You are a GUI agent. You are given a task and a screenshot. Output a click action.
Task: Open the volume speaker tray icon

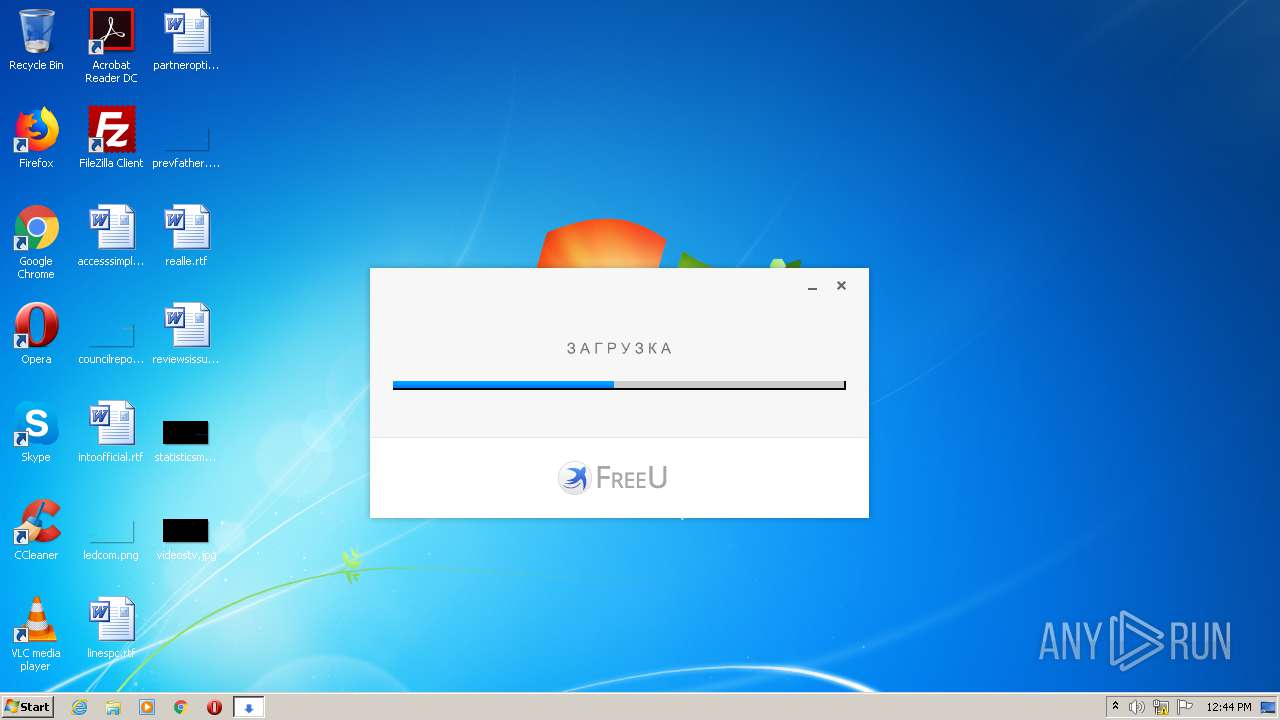point(1137,707)
